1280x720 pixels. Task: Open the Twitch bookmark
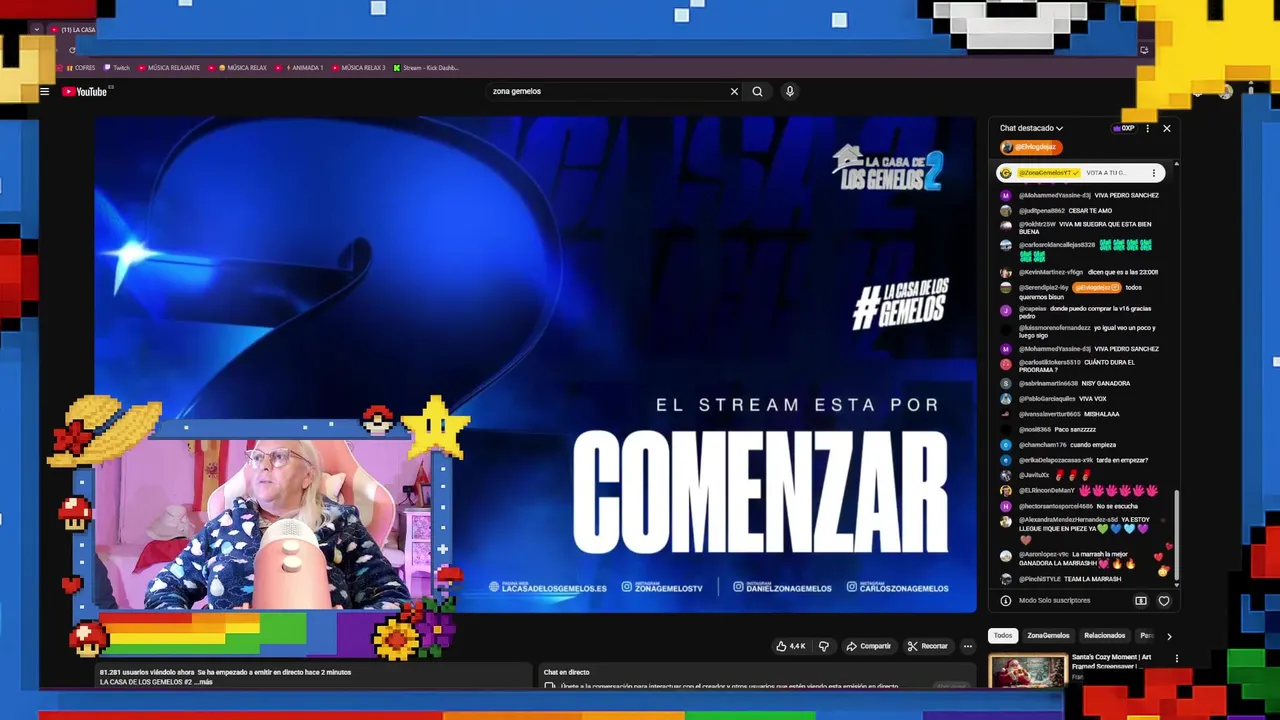pos(117,68)
